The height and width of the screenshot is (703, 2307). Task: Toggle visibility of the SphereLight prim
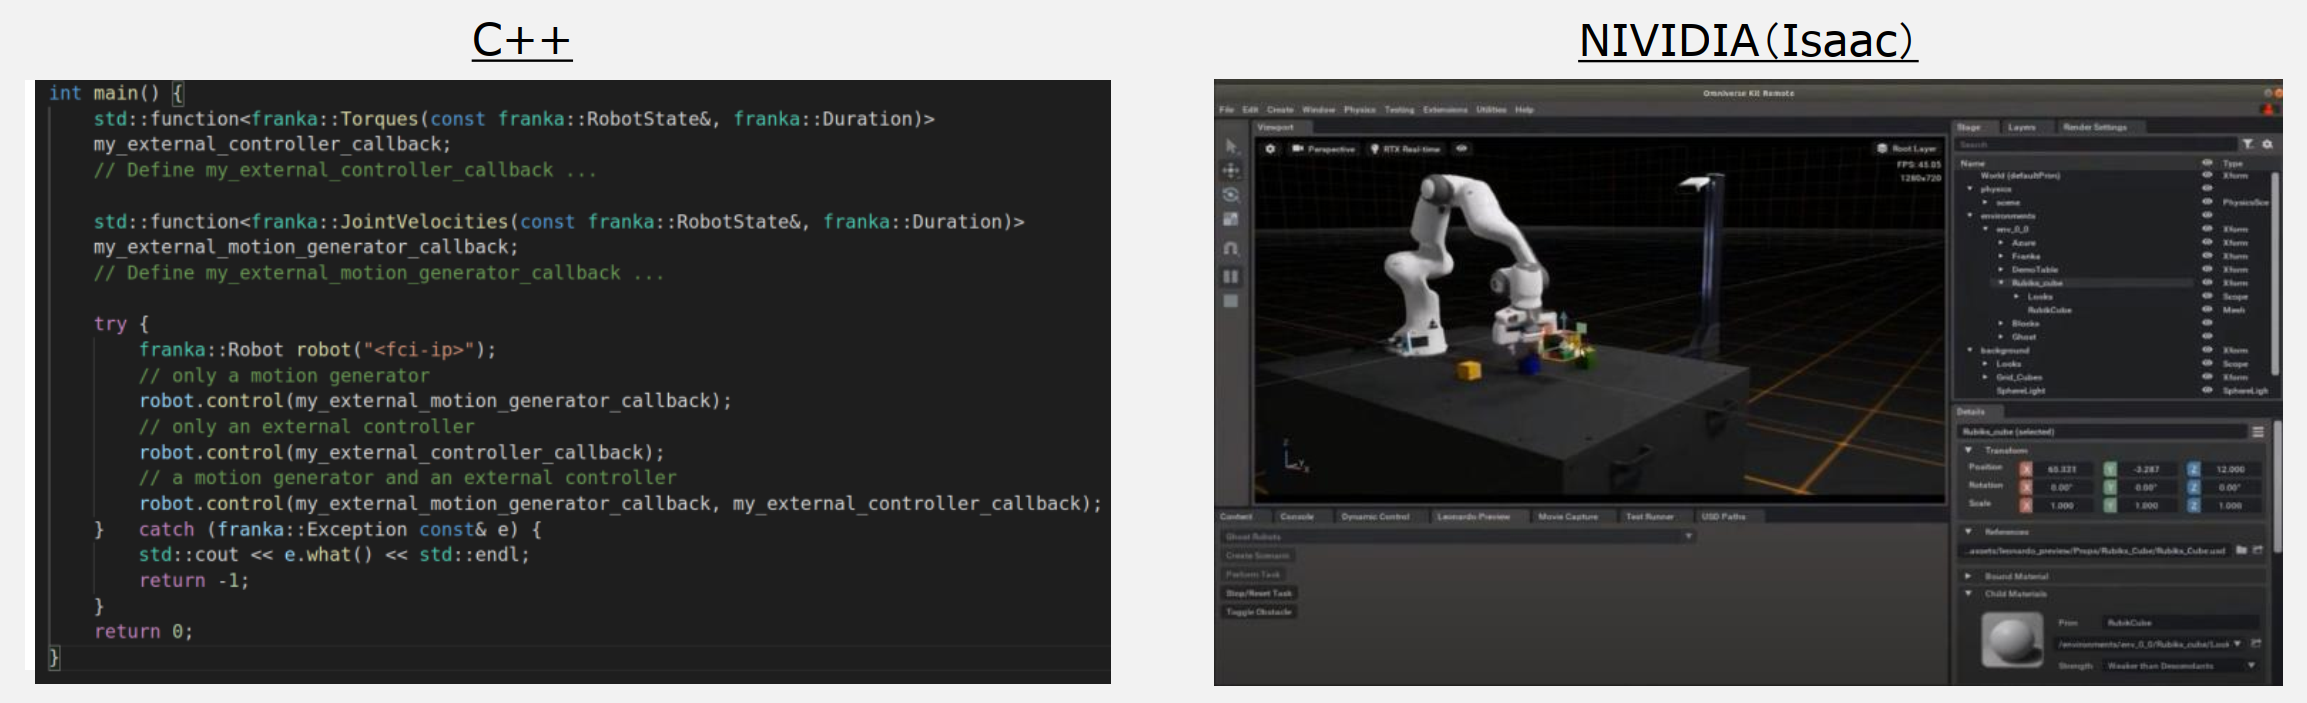tap(2207, 390)
